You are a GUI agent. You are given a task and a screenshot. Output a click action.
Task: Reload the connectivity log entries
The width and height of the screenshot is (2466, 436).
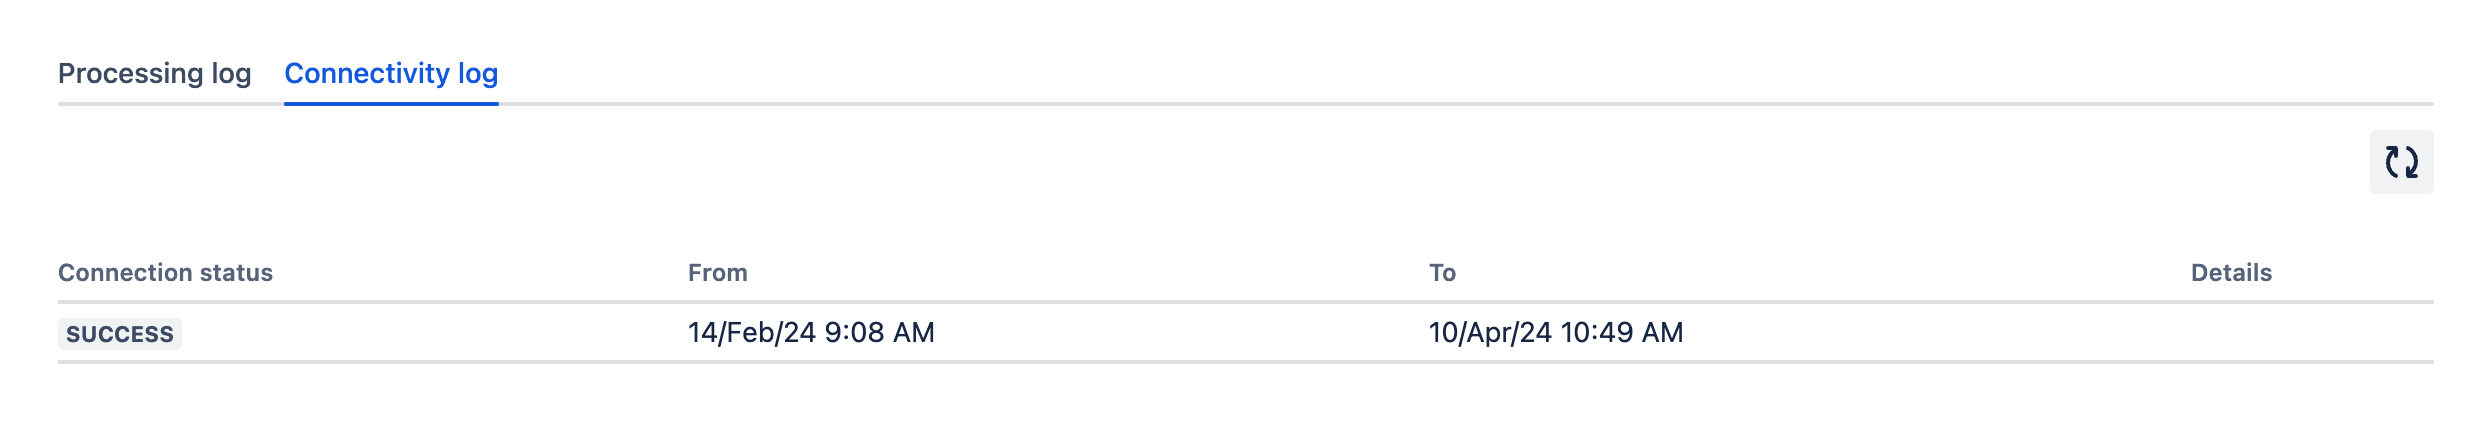click(x=2401, y=162)
